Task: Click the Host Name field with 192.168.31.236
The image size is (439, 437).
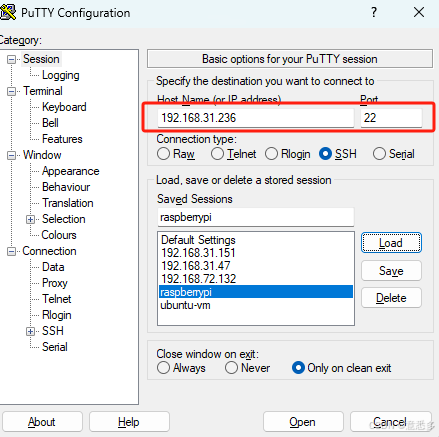Action: tap(256, 118)
